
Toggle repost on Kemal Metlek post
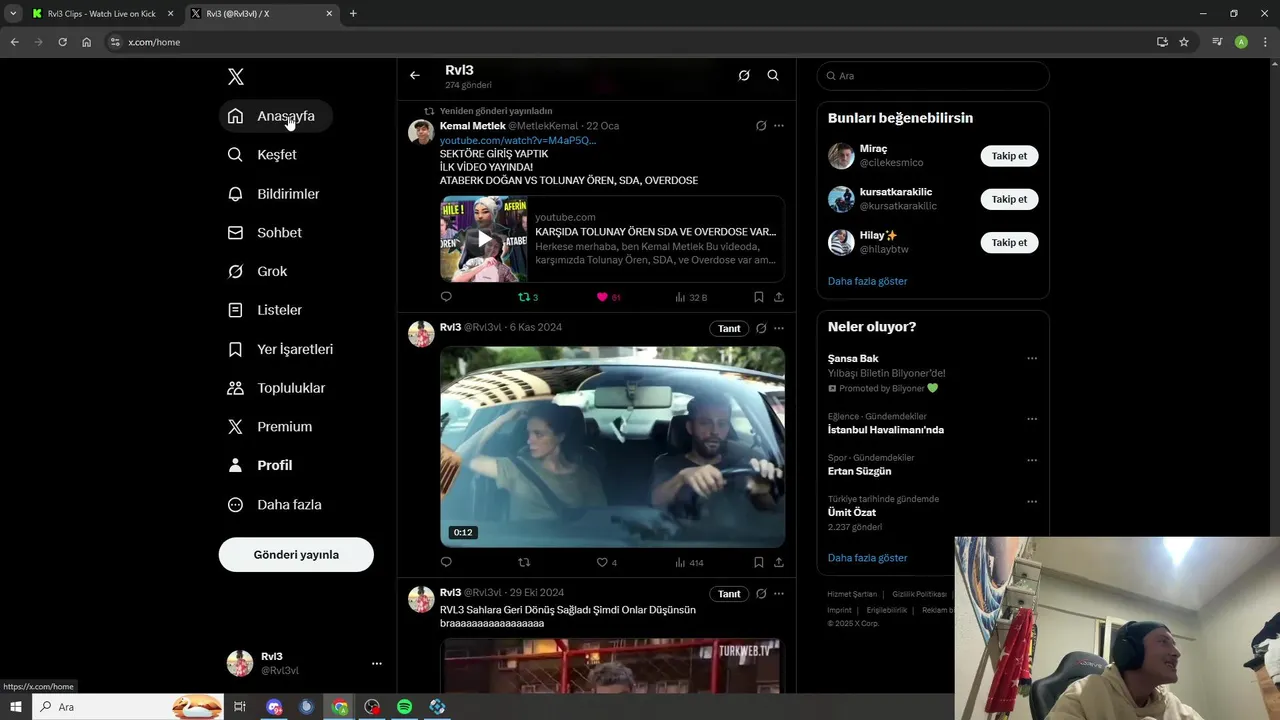(528, 297)
